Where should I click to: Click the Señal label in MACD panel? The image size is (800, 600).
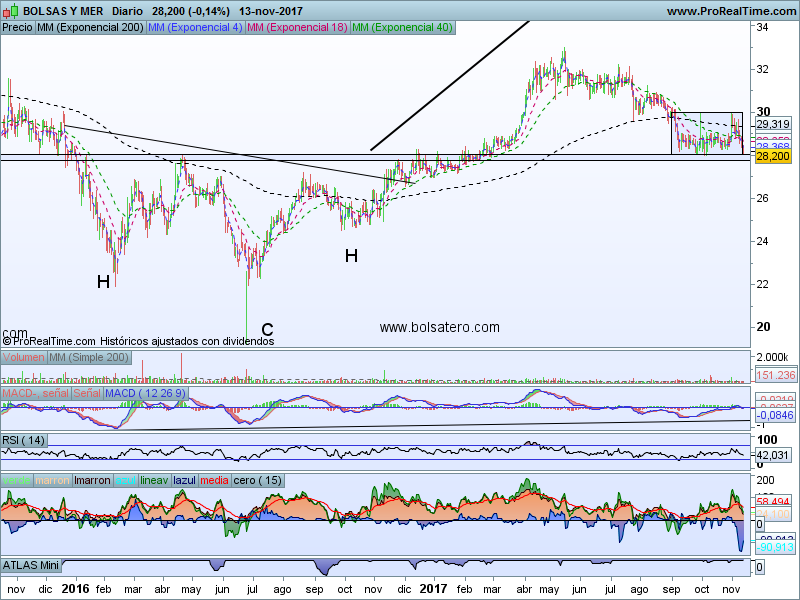point(86,395)
